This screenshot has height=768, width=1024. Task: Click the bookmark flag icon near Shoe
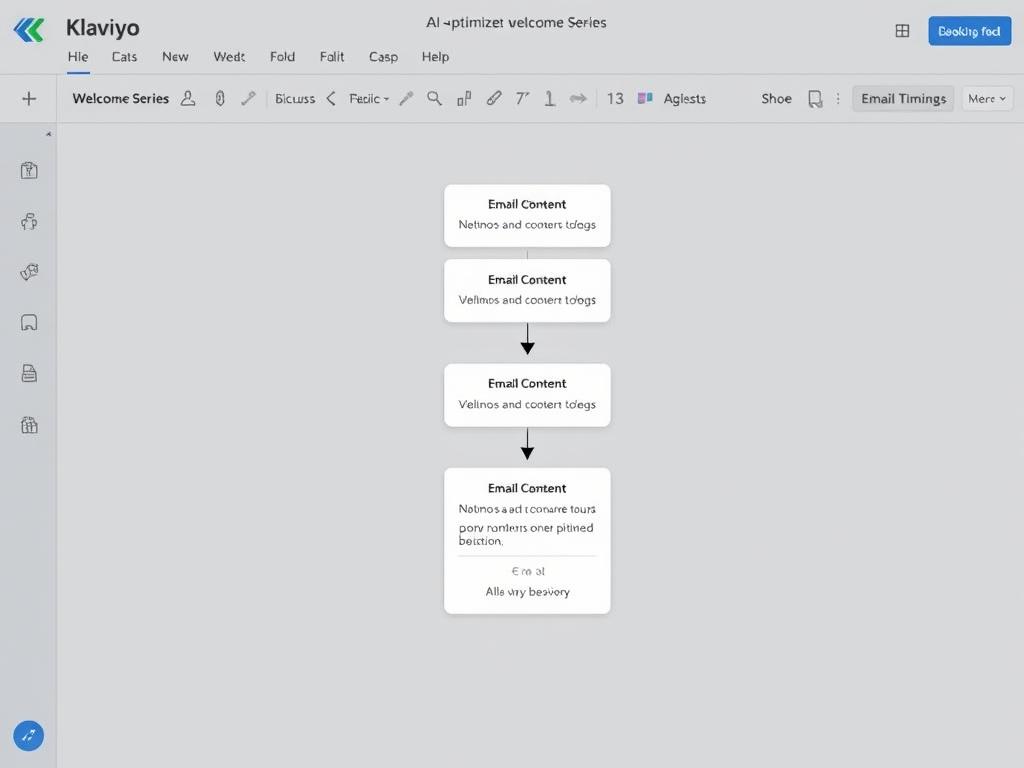point(814,98)
